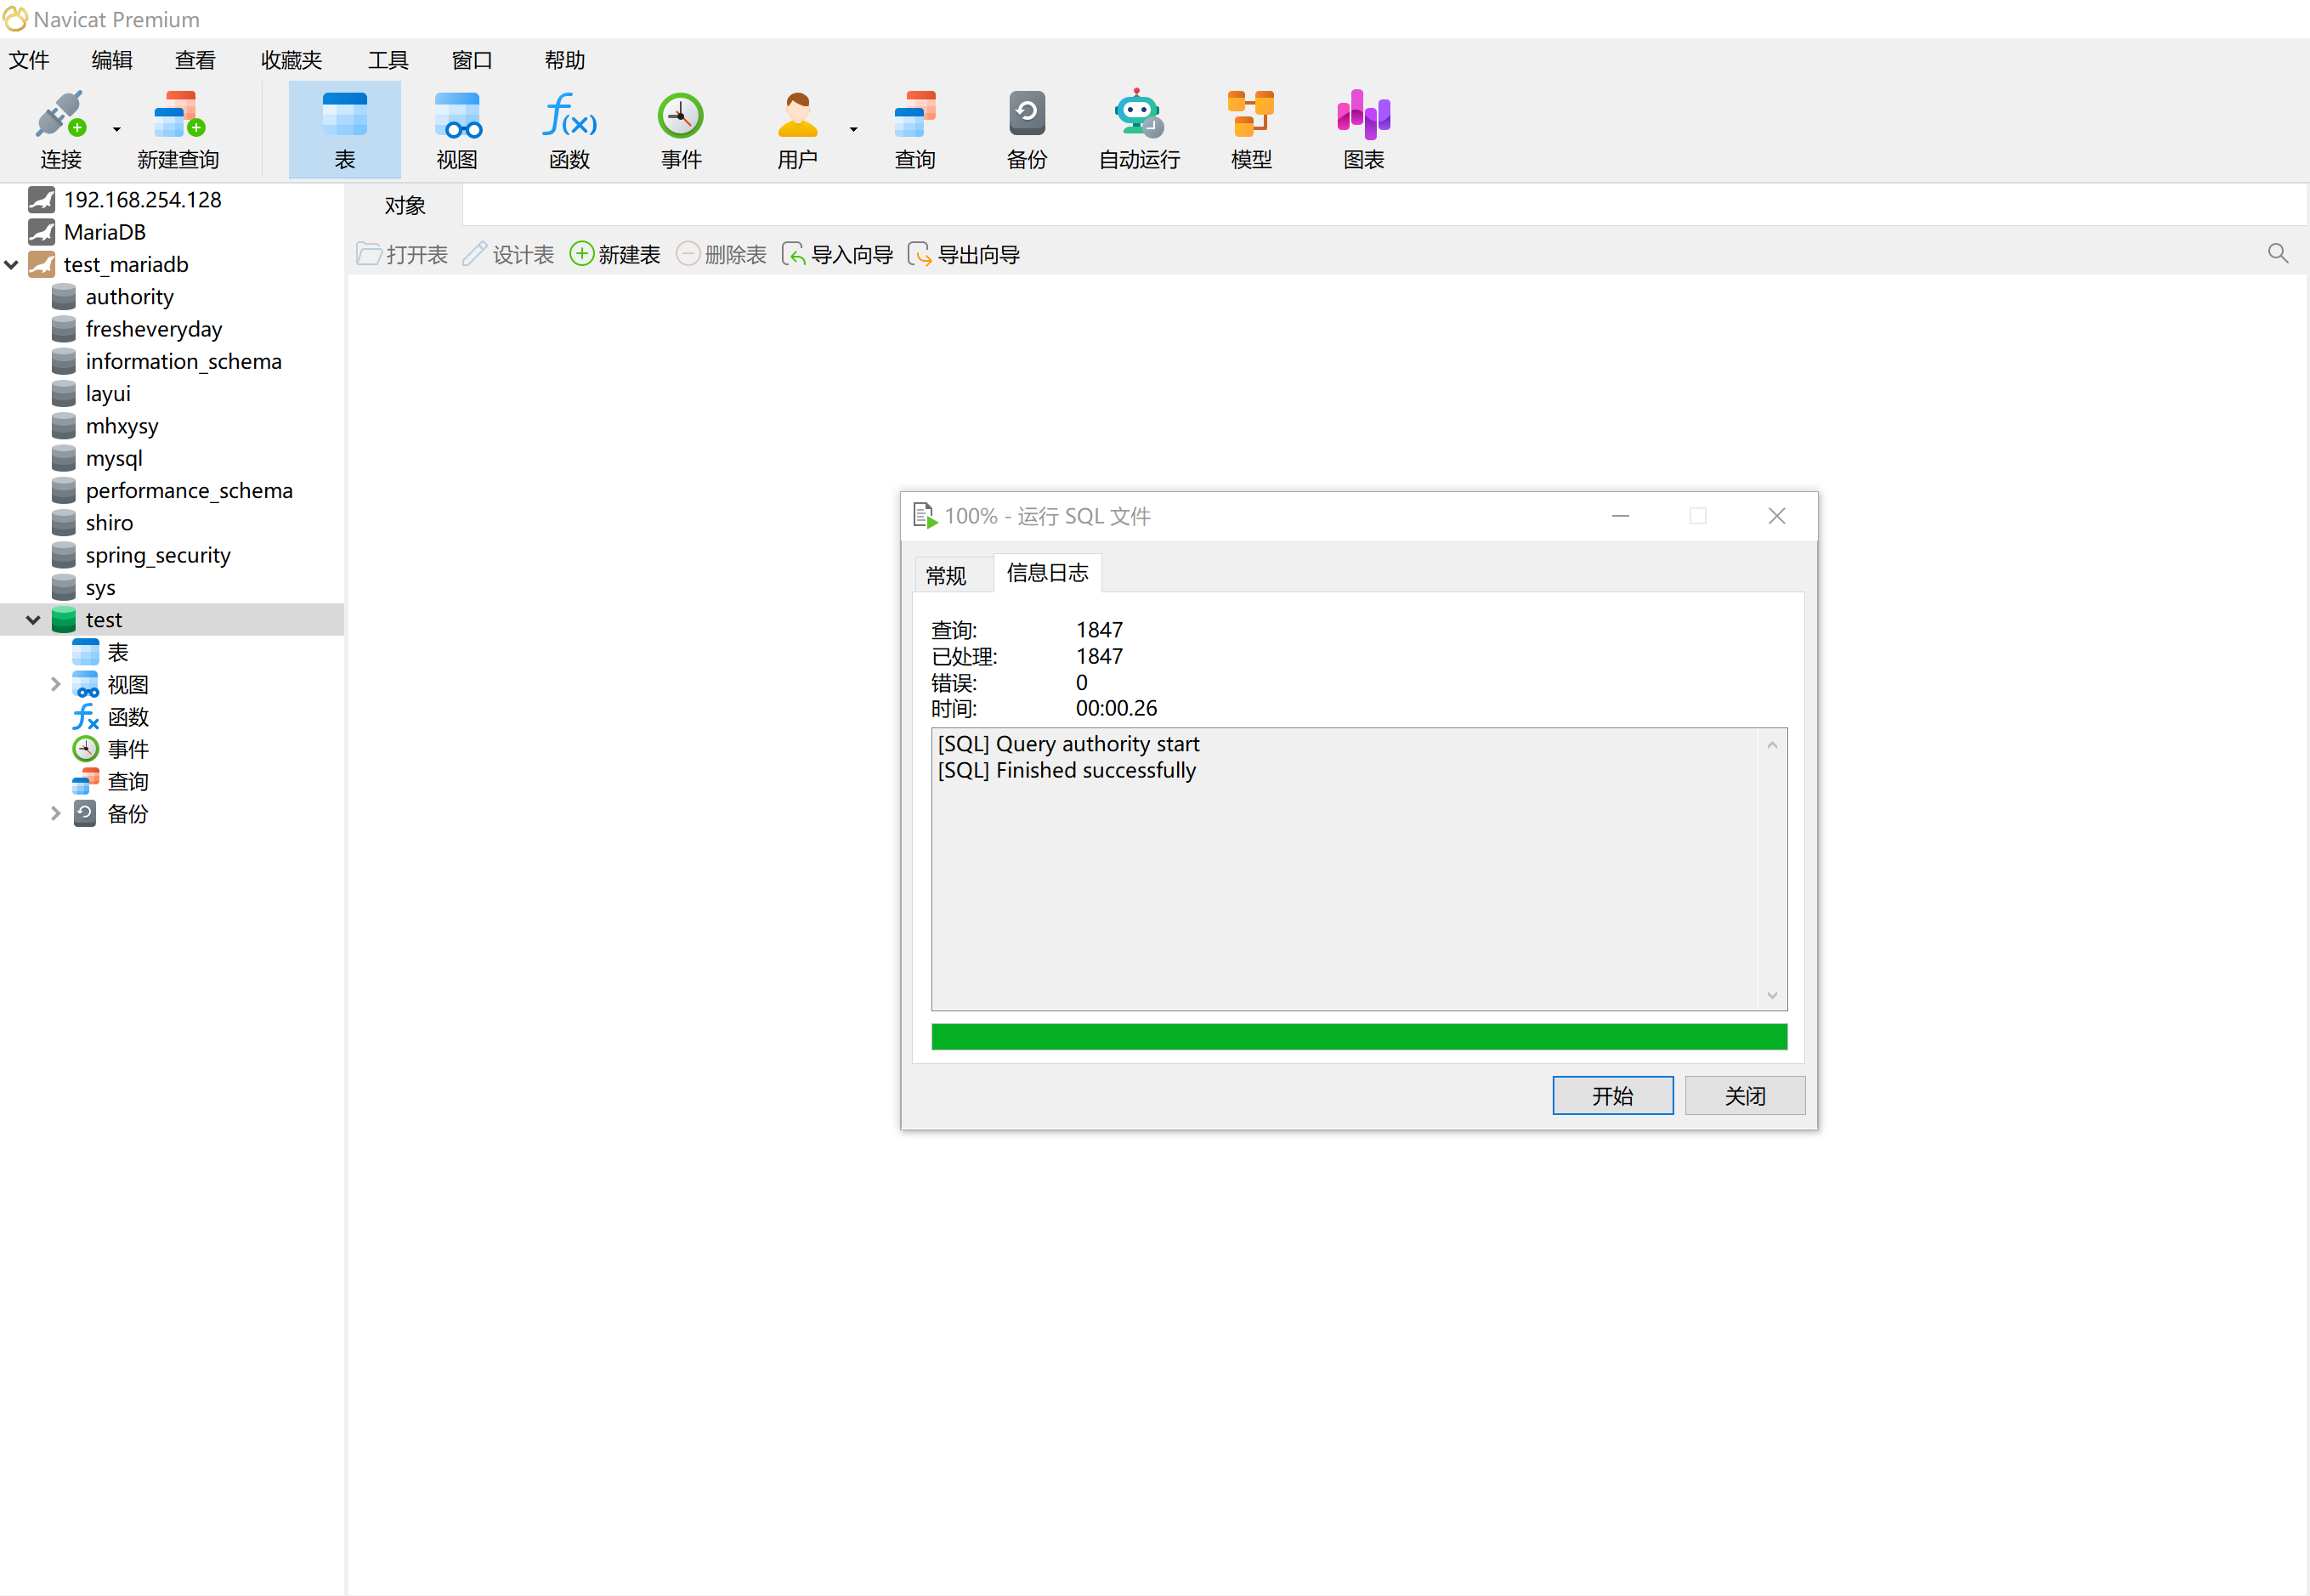This screenshot has height=1596, width=2310.
Task: Click the 192.168.254.128 connection icon
Action: [x=41, y=199]
